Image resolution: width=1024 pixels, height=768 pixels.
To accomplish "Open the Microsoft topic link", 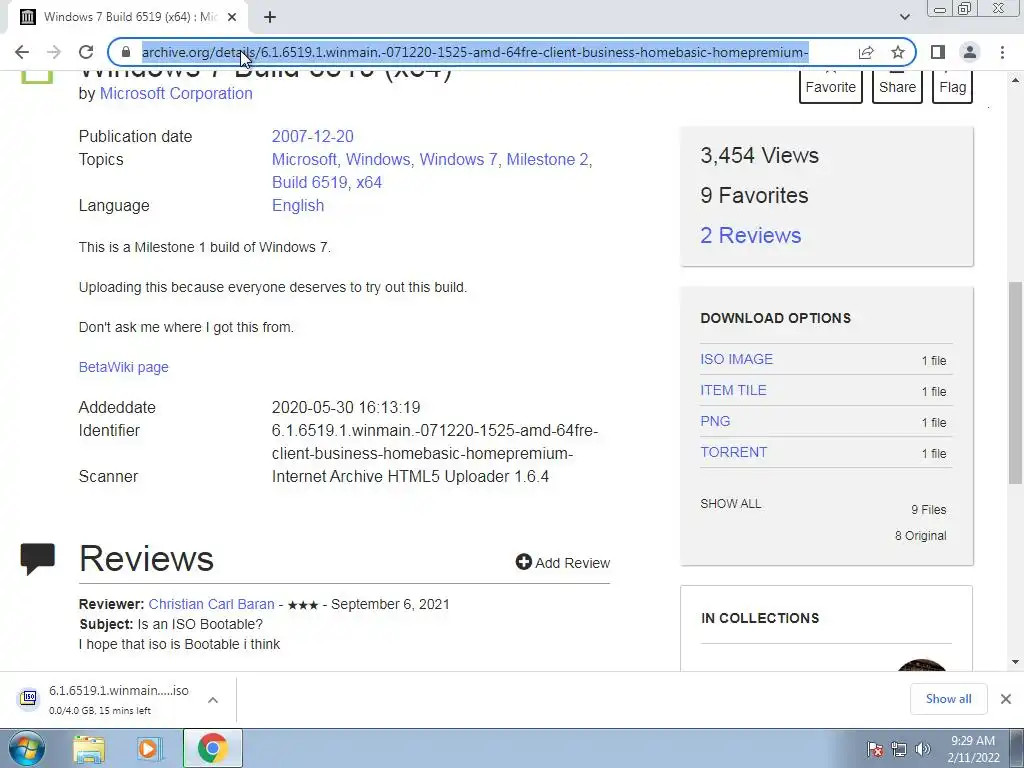I will (303, 159).
